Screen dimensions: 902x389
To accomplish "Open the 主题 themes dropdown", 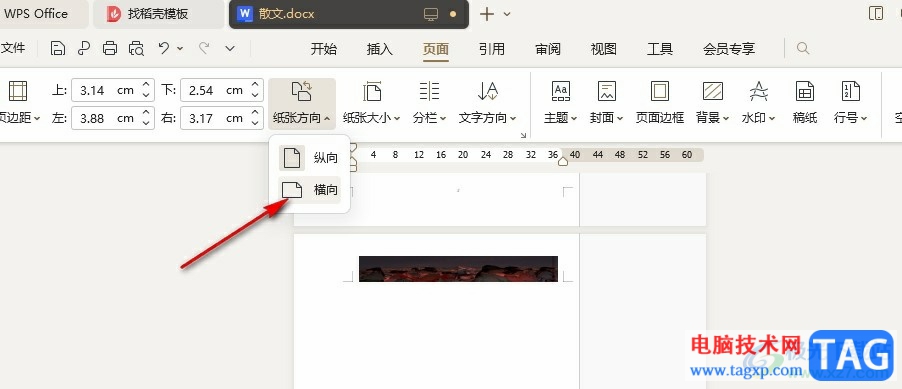I will [560, 104].
